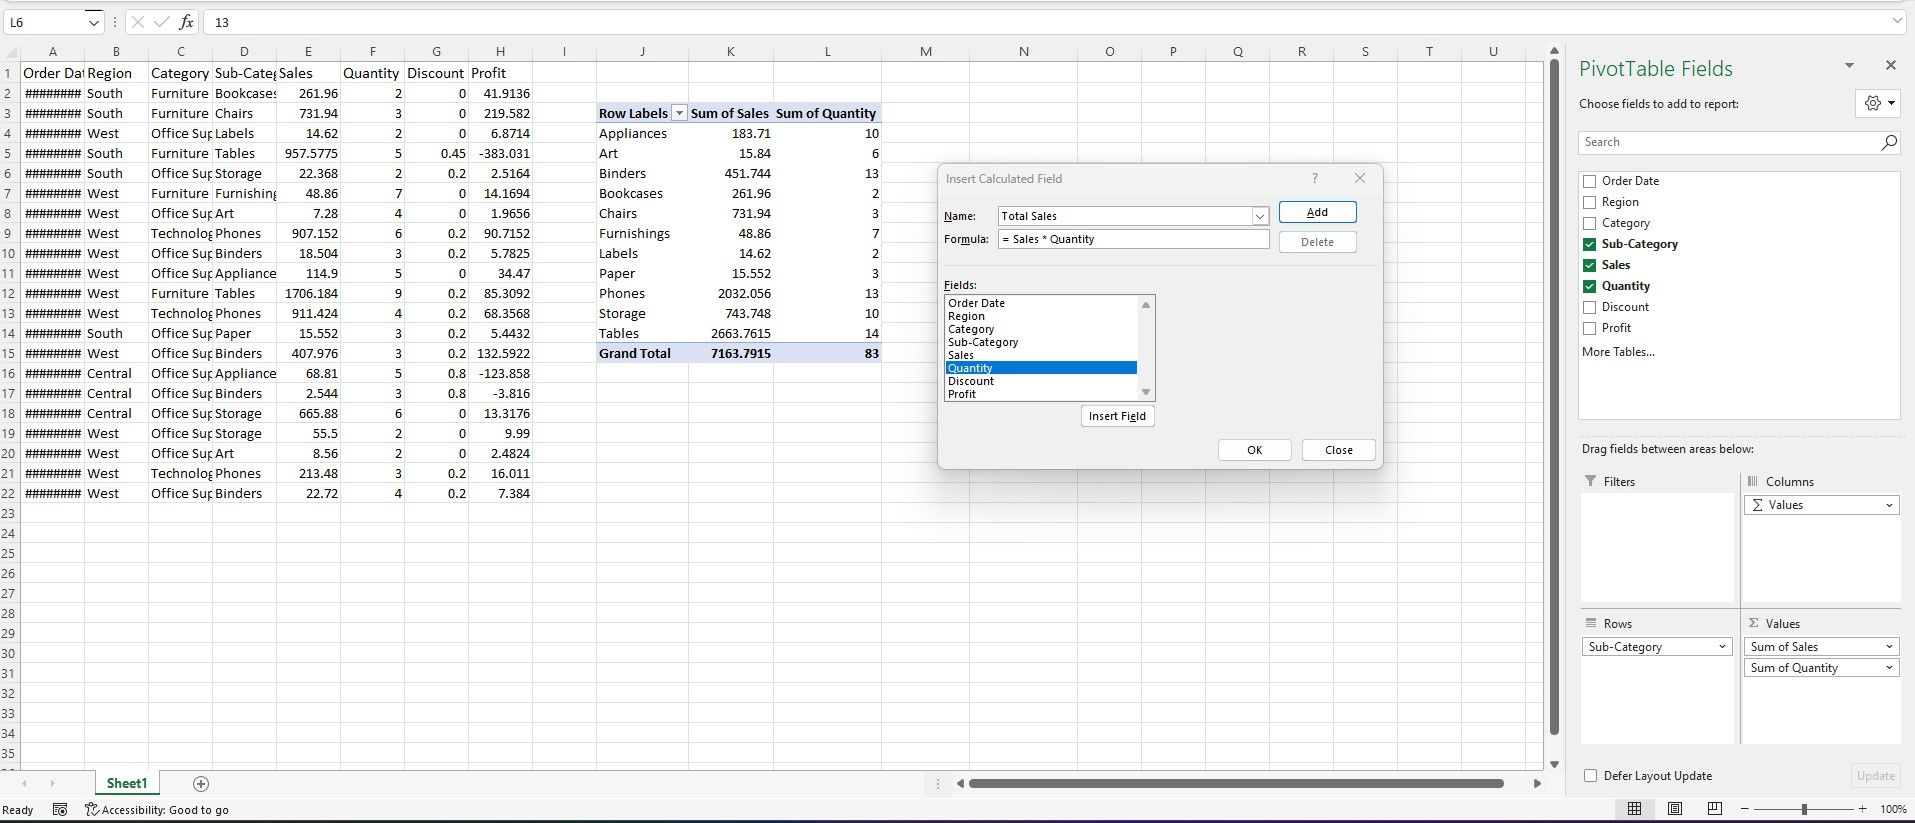
Task: Close the PivotTable Fields pane
Action: [x=1890, y=66]
